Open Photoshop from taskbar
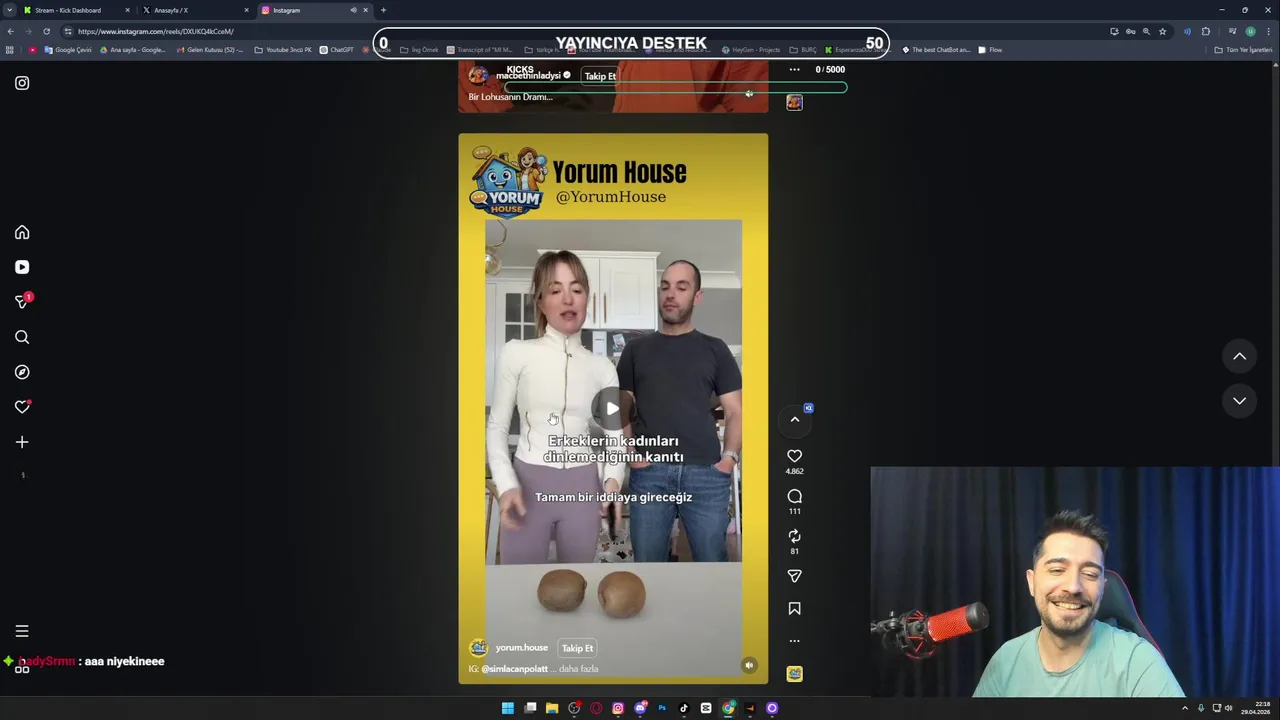 [x=662, y=708]
